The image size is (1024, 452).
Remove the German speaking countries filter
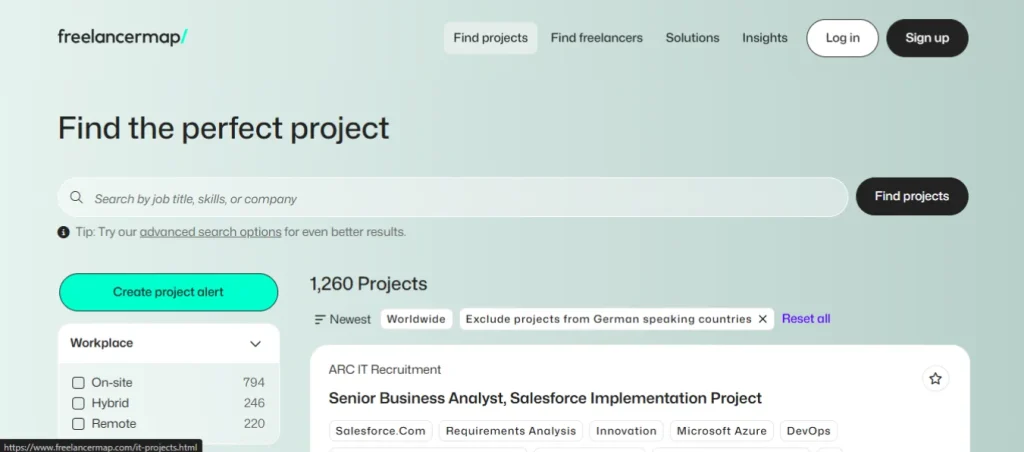pos(763,319)
